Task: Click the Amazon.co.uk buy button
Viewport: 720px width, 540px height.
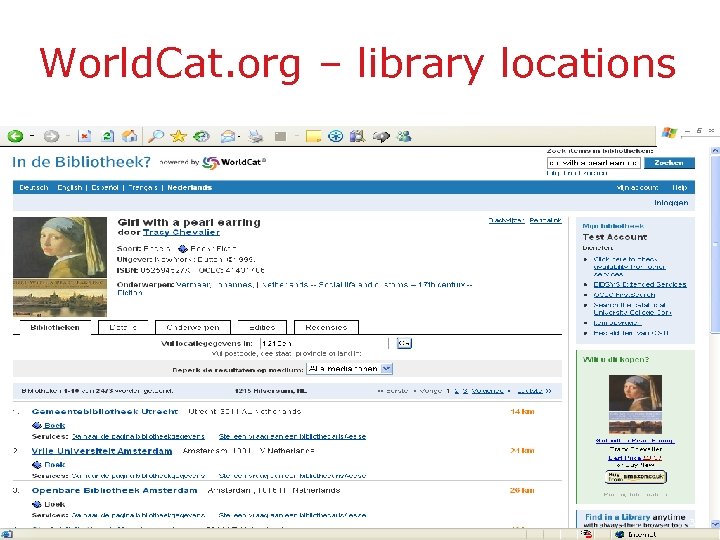Action: coord(636,477)
